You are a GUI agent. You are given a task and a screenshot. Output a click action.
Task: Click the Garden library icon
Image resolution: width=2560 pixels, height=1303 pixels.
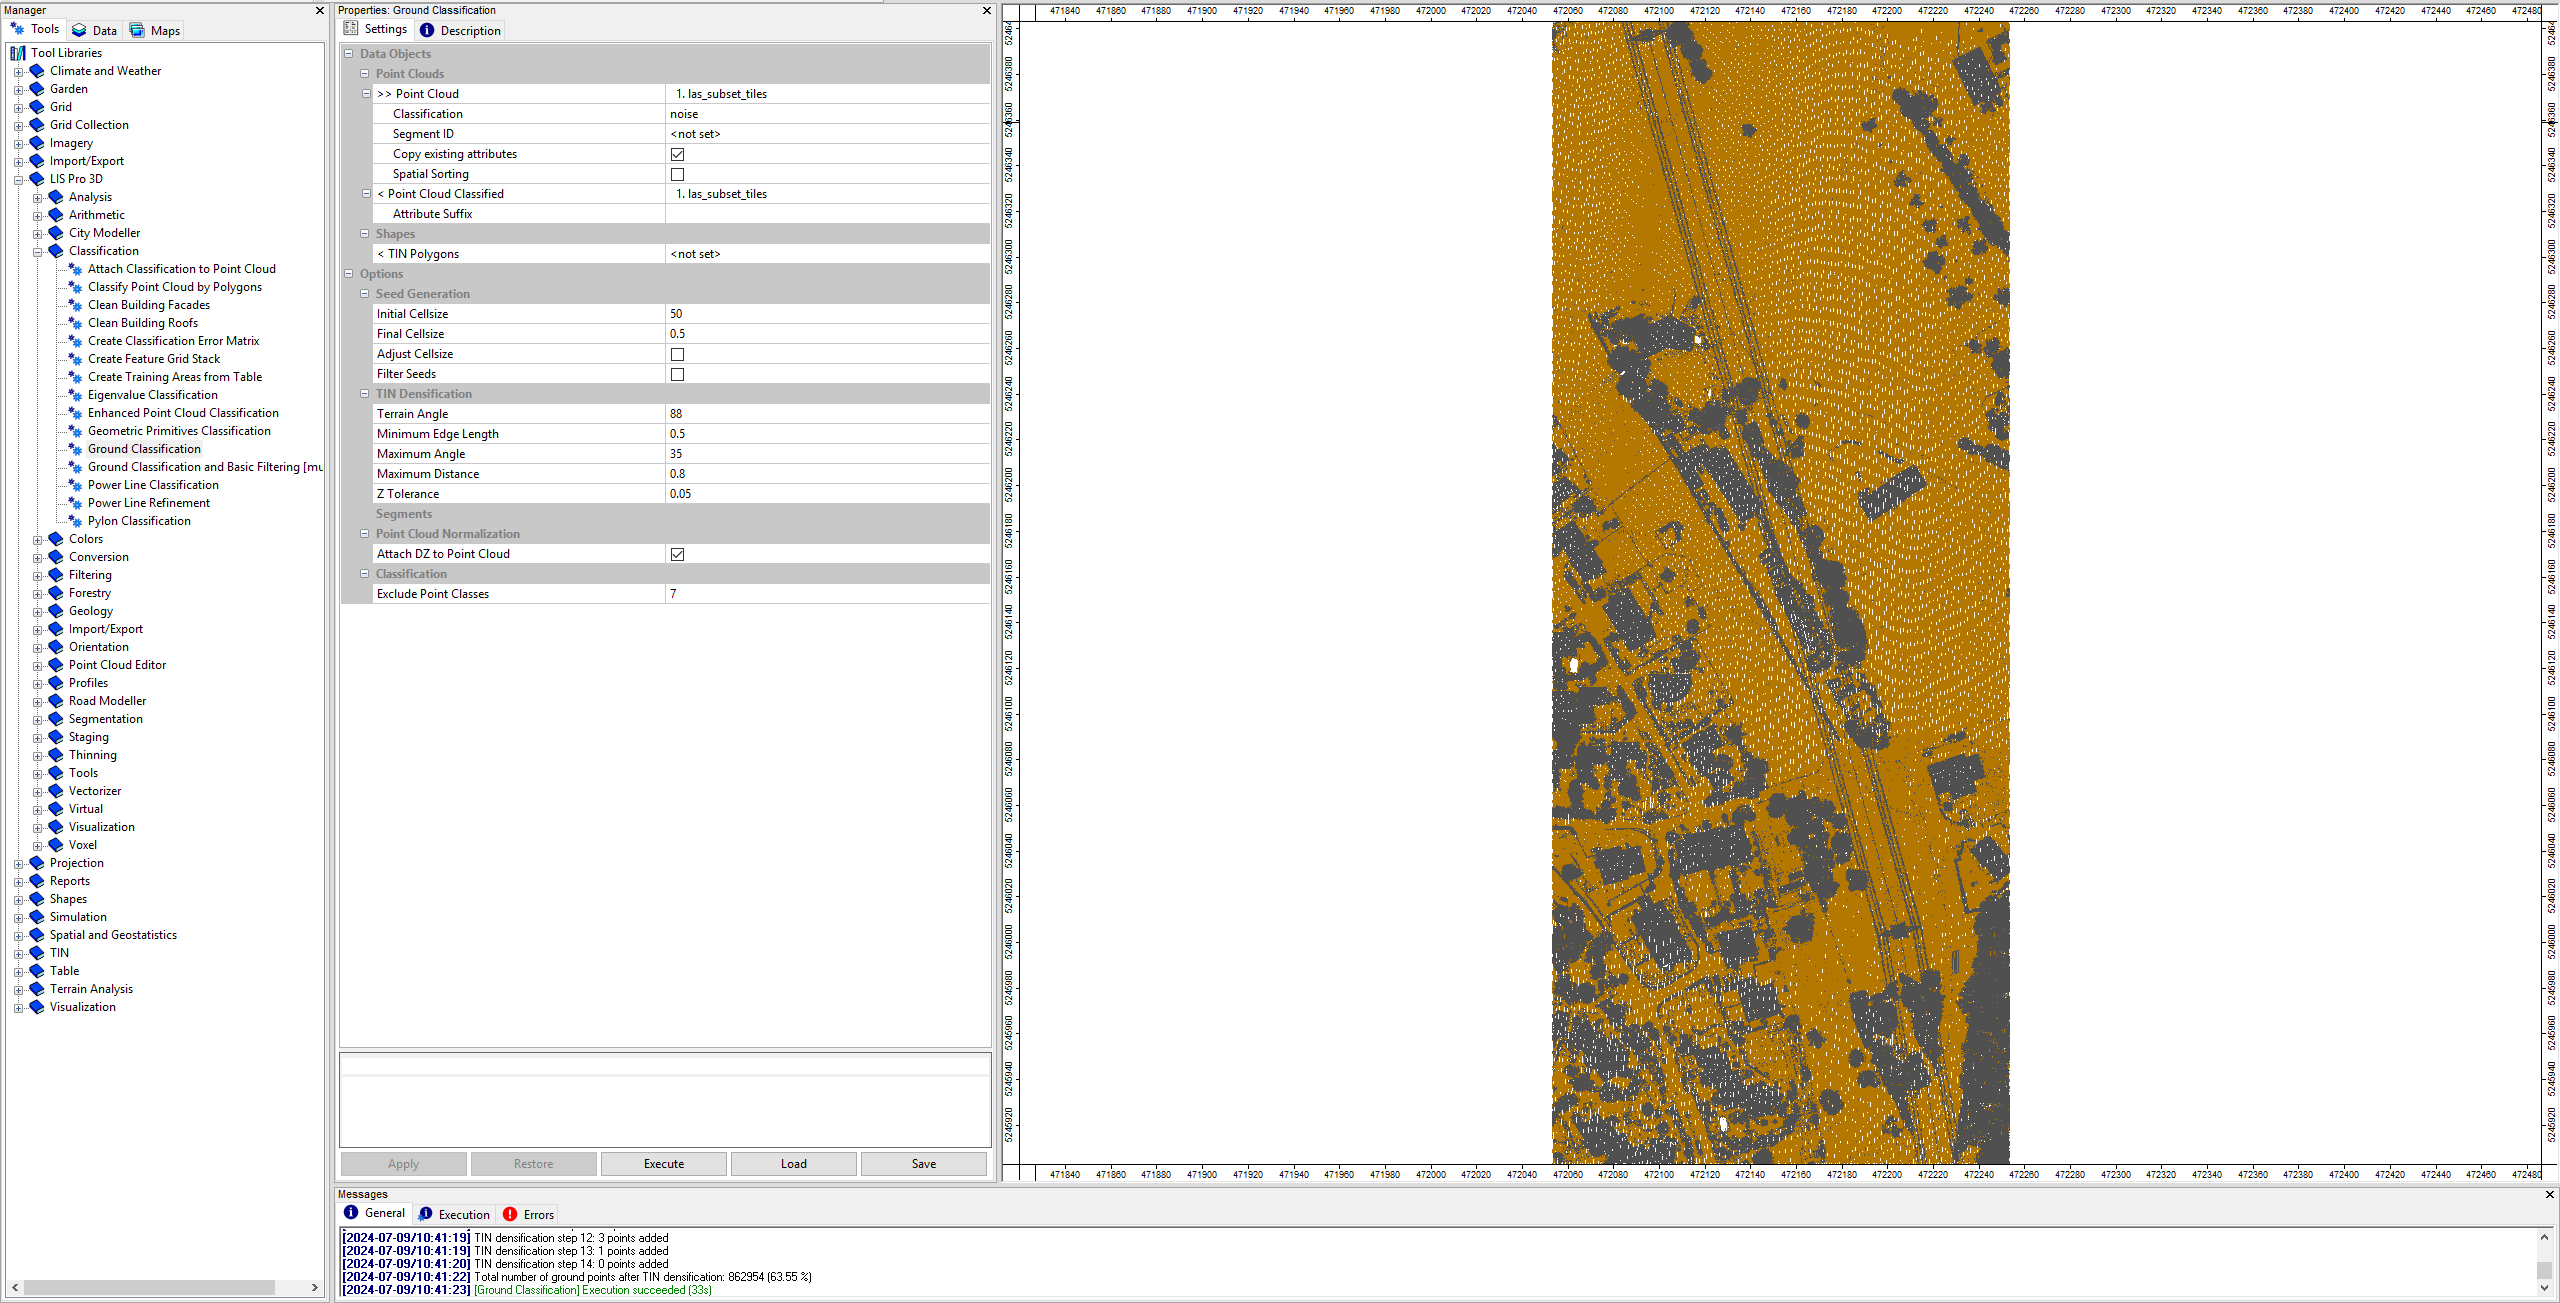(x=37, y=89)
